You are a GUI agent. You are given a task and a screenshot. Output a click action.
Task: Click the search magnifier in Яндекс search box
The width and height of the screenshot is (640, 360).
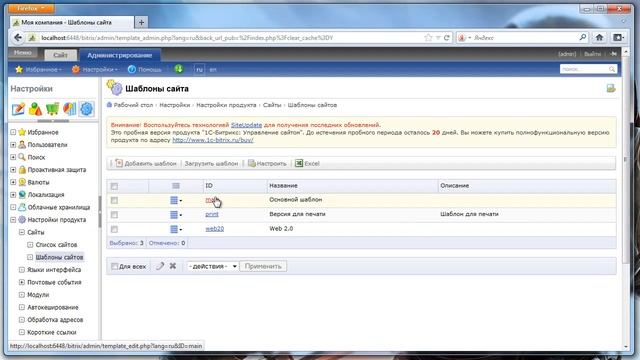click(x=583, y=37)
